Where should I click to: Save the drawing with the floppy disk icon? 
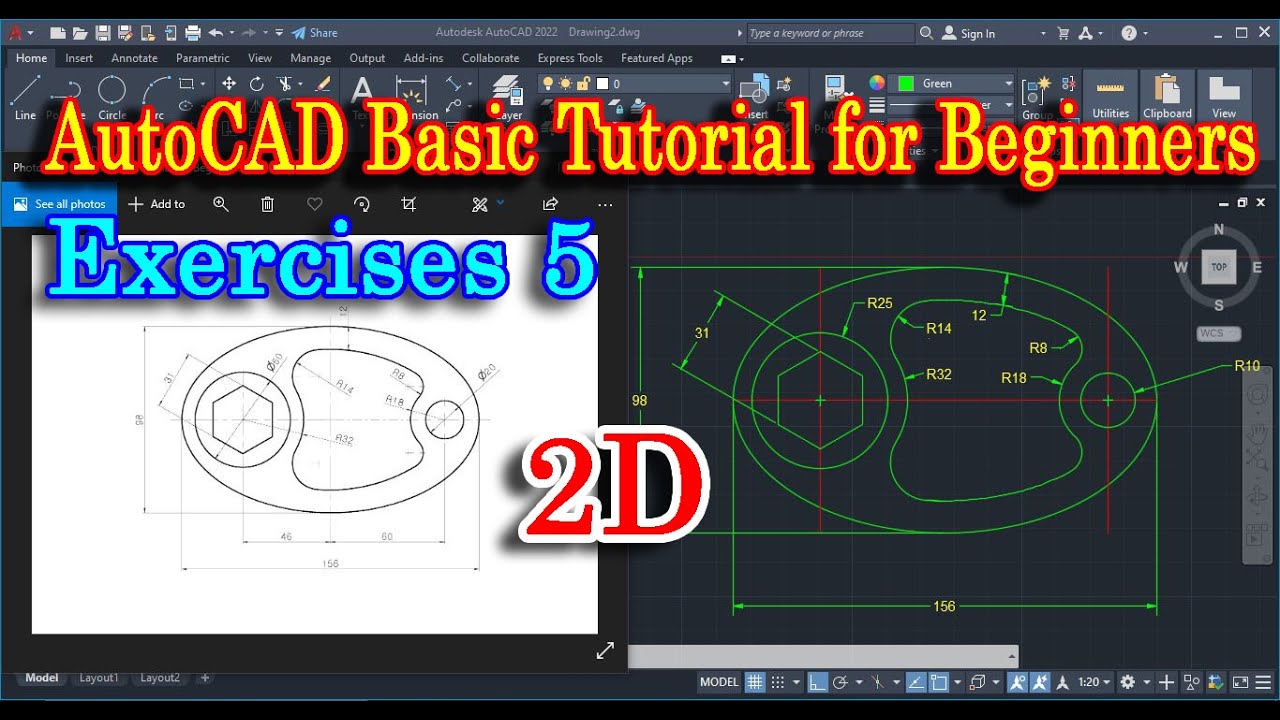point(103,33)
